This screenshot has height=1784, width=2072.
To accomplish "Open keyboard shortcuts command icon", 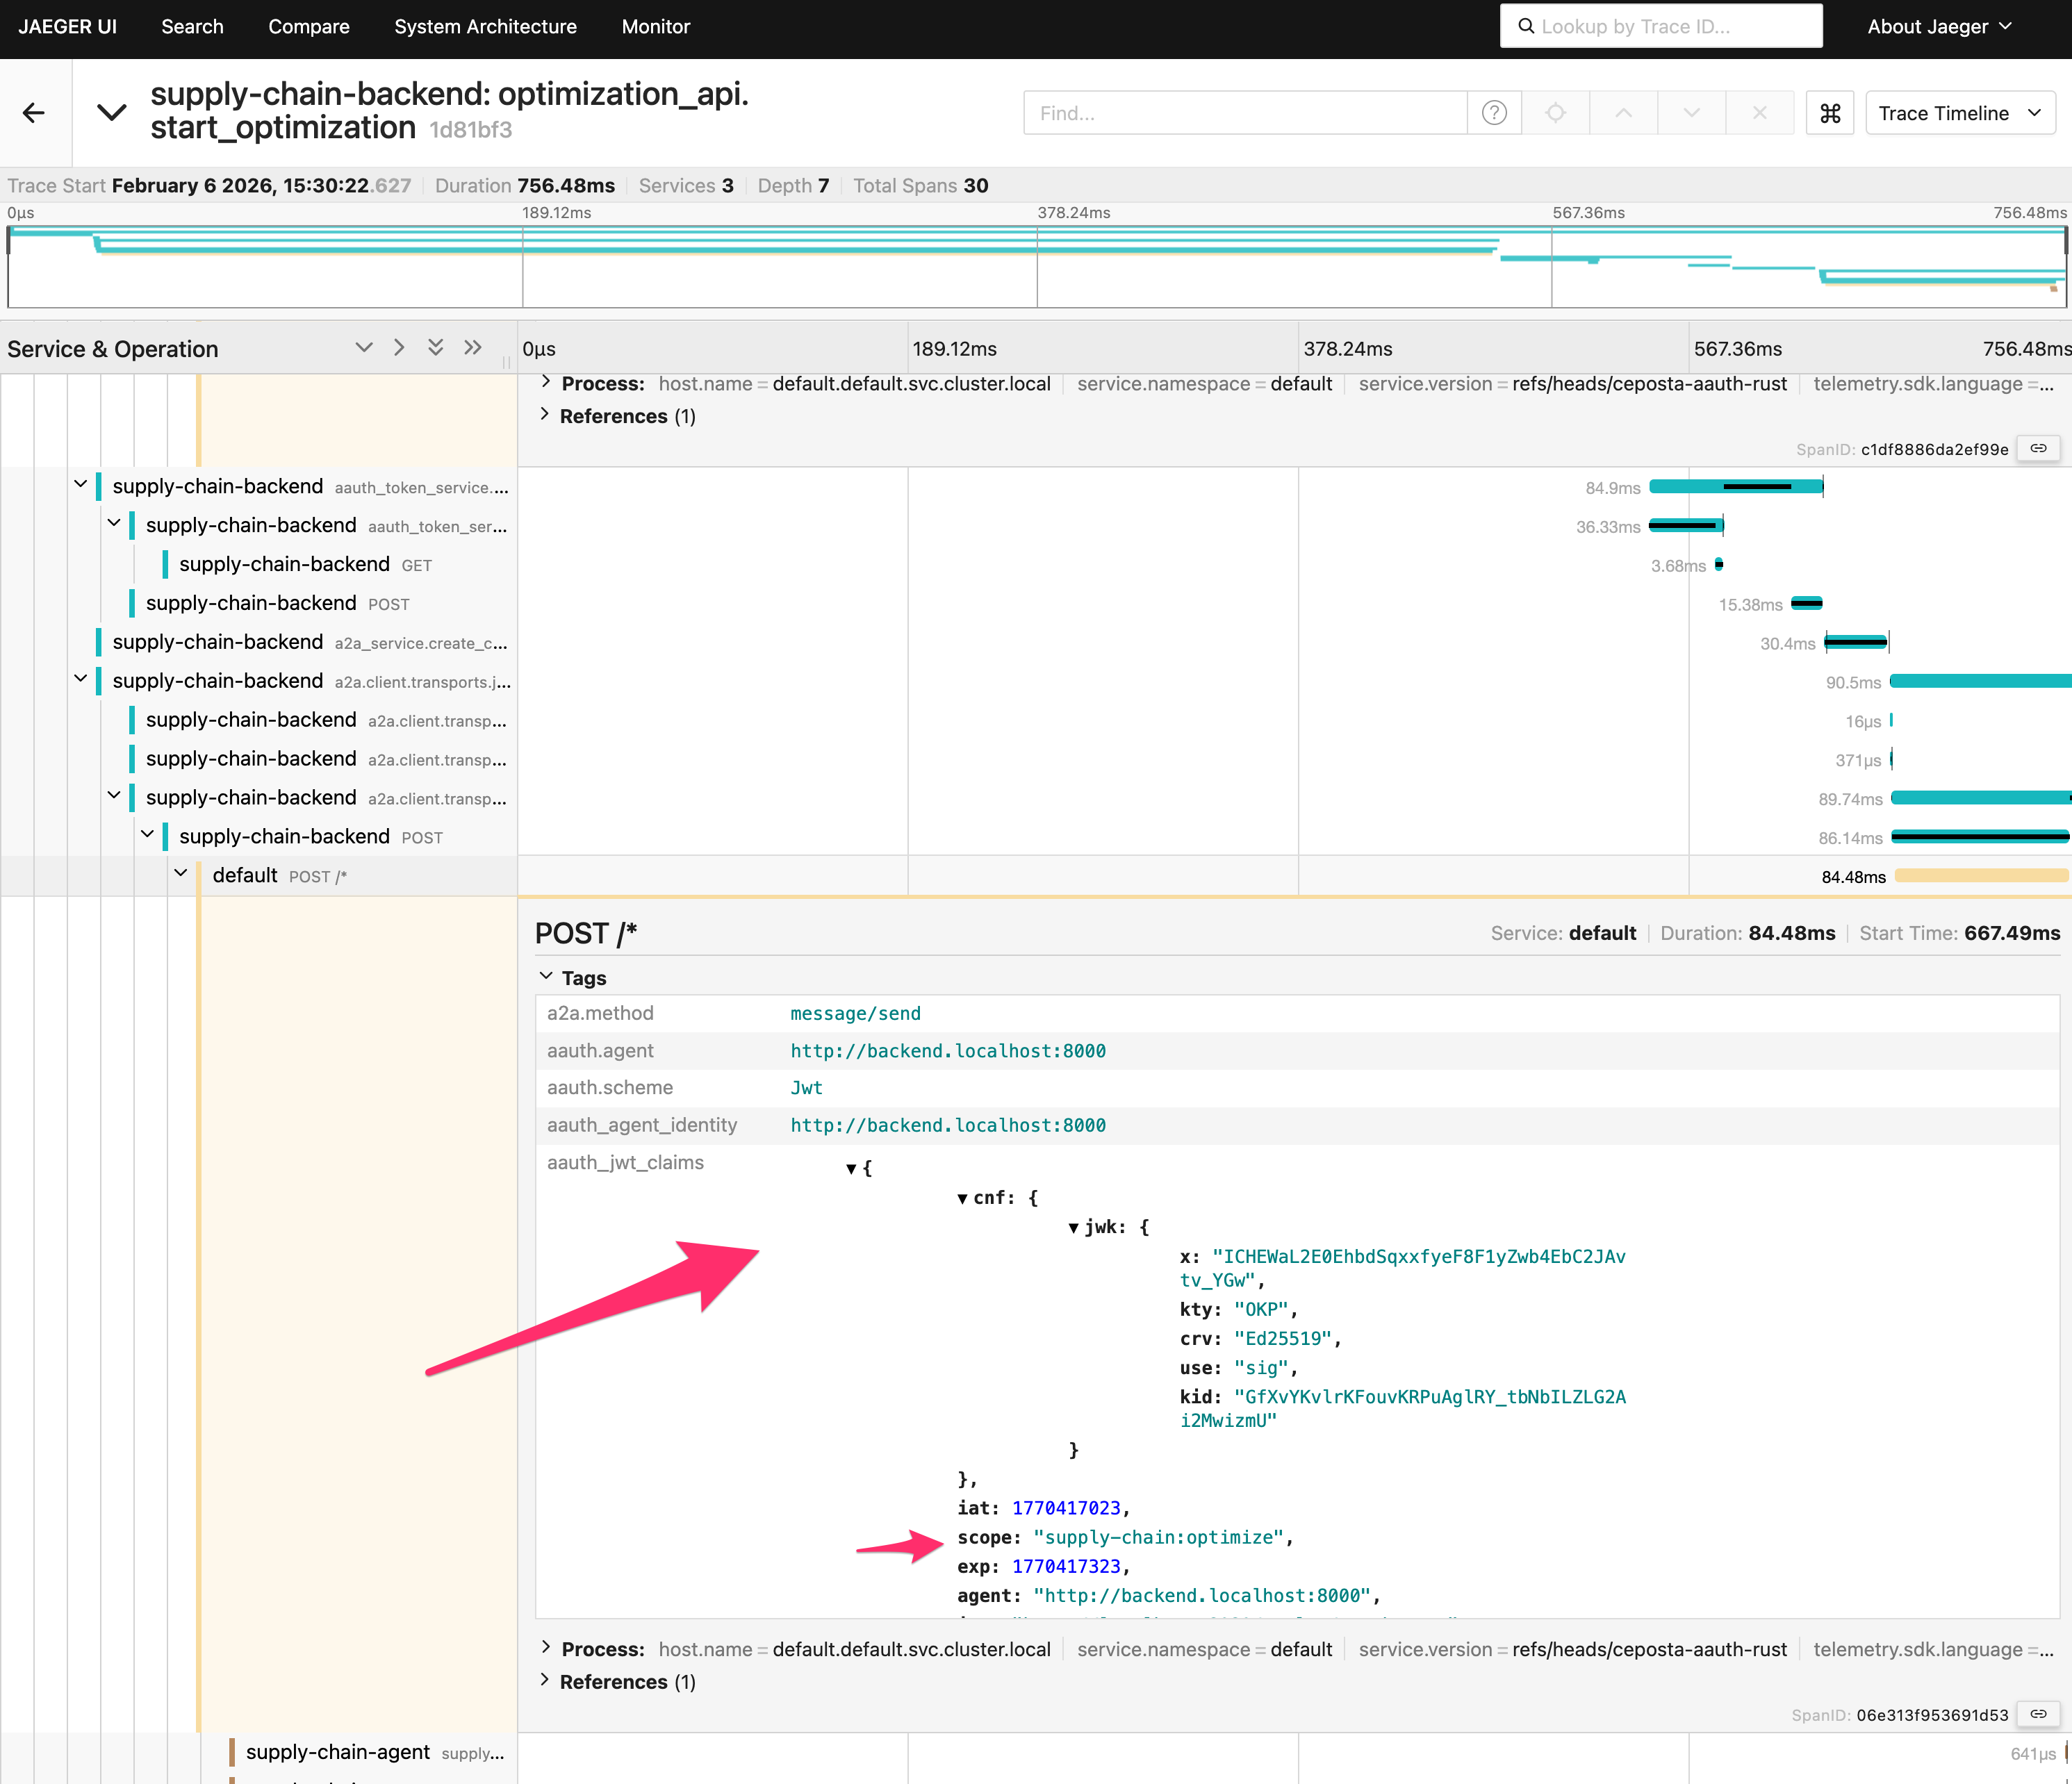I will pyautogui.click(x=1830, y=113).
